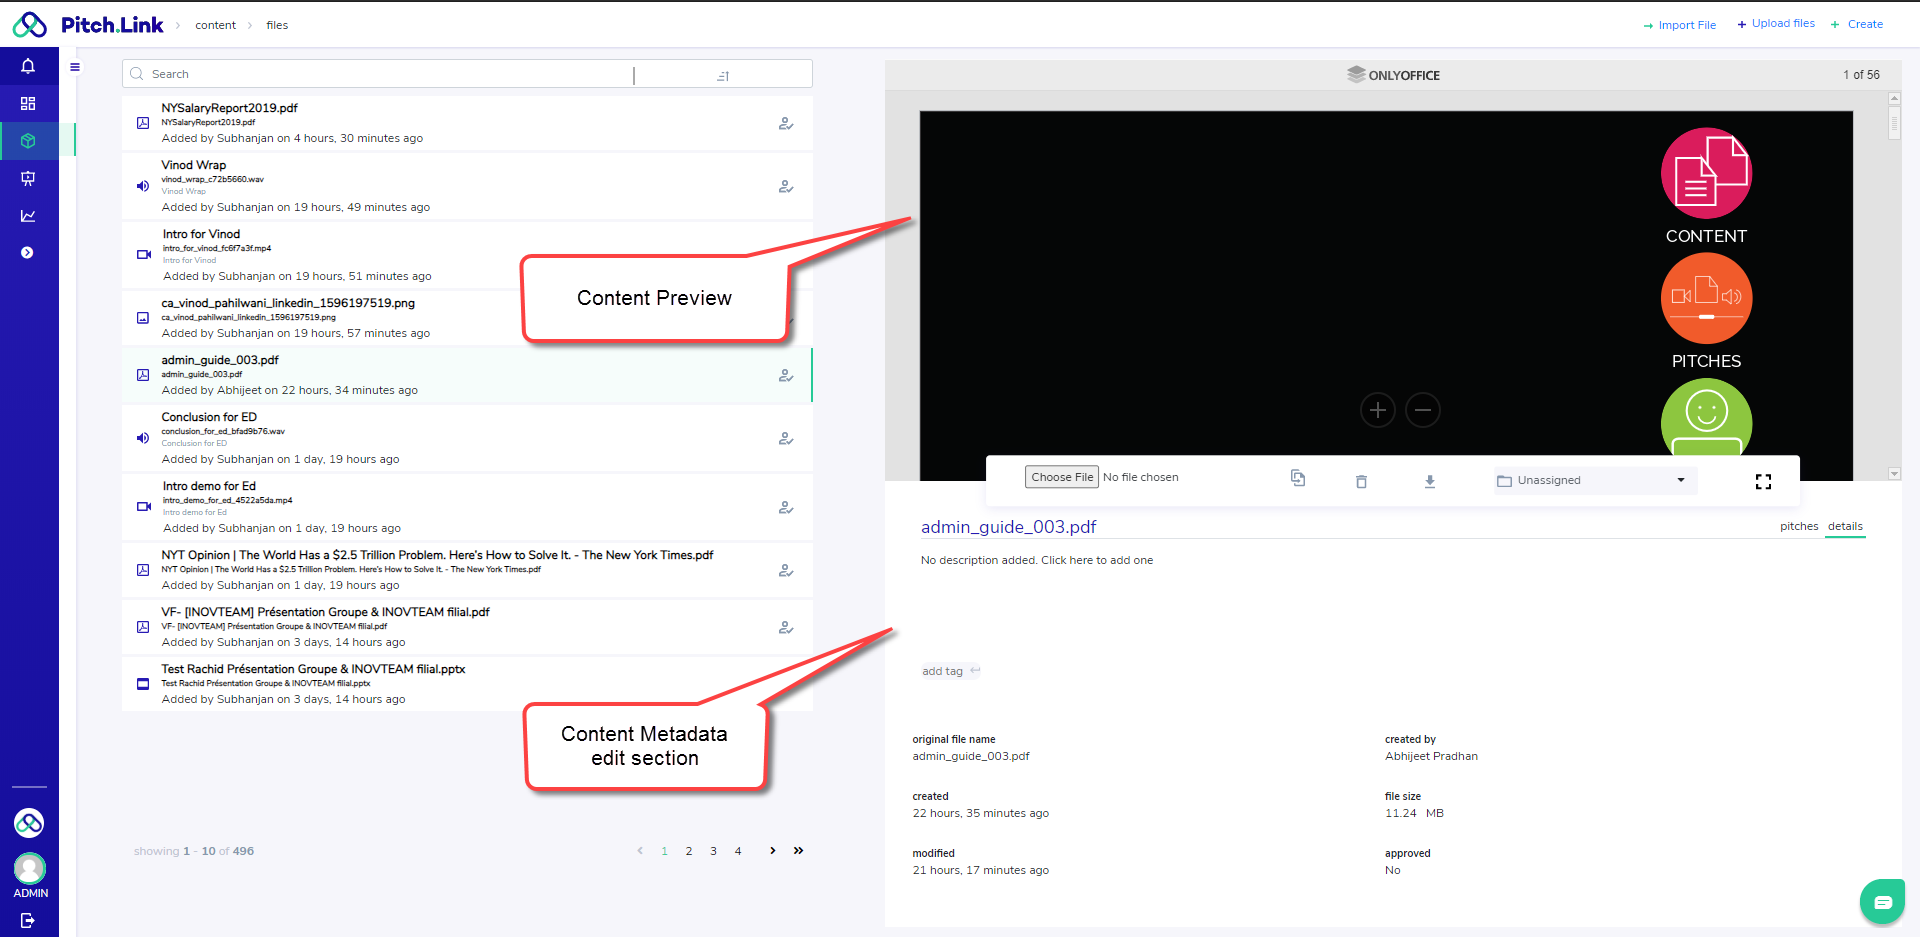Viewport: 1920px width, 937px height.
Task: Click the Upload files link
Action: (1776, 24)
